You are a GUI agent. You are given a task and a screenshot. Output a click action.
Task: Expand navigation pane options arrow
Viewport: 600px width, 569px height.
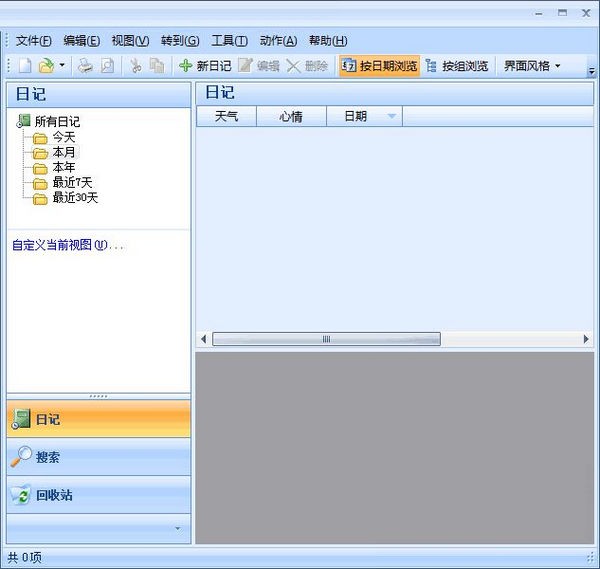coord(178,528)
